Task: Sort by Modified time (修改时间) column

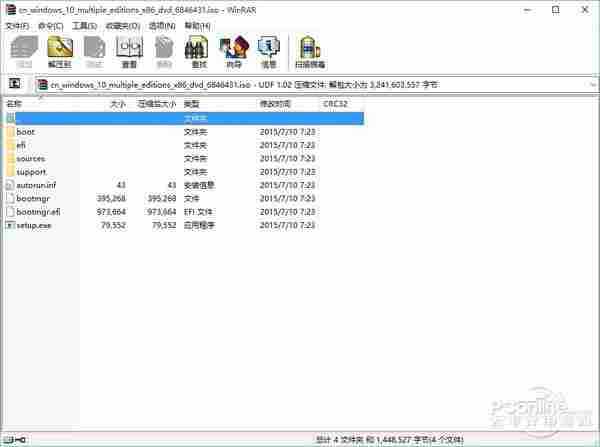Action: [x=286, y=103]
